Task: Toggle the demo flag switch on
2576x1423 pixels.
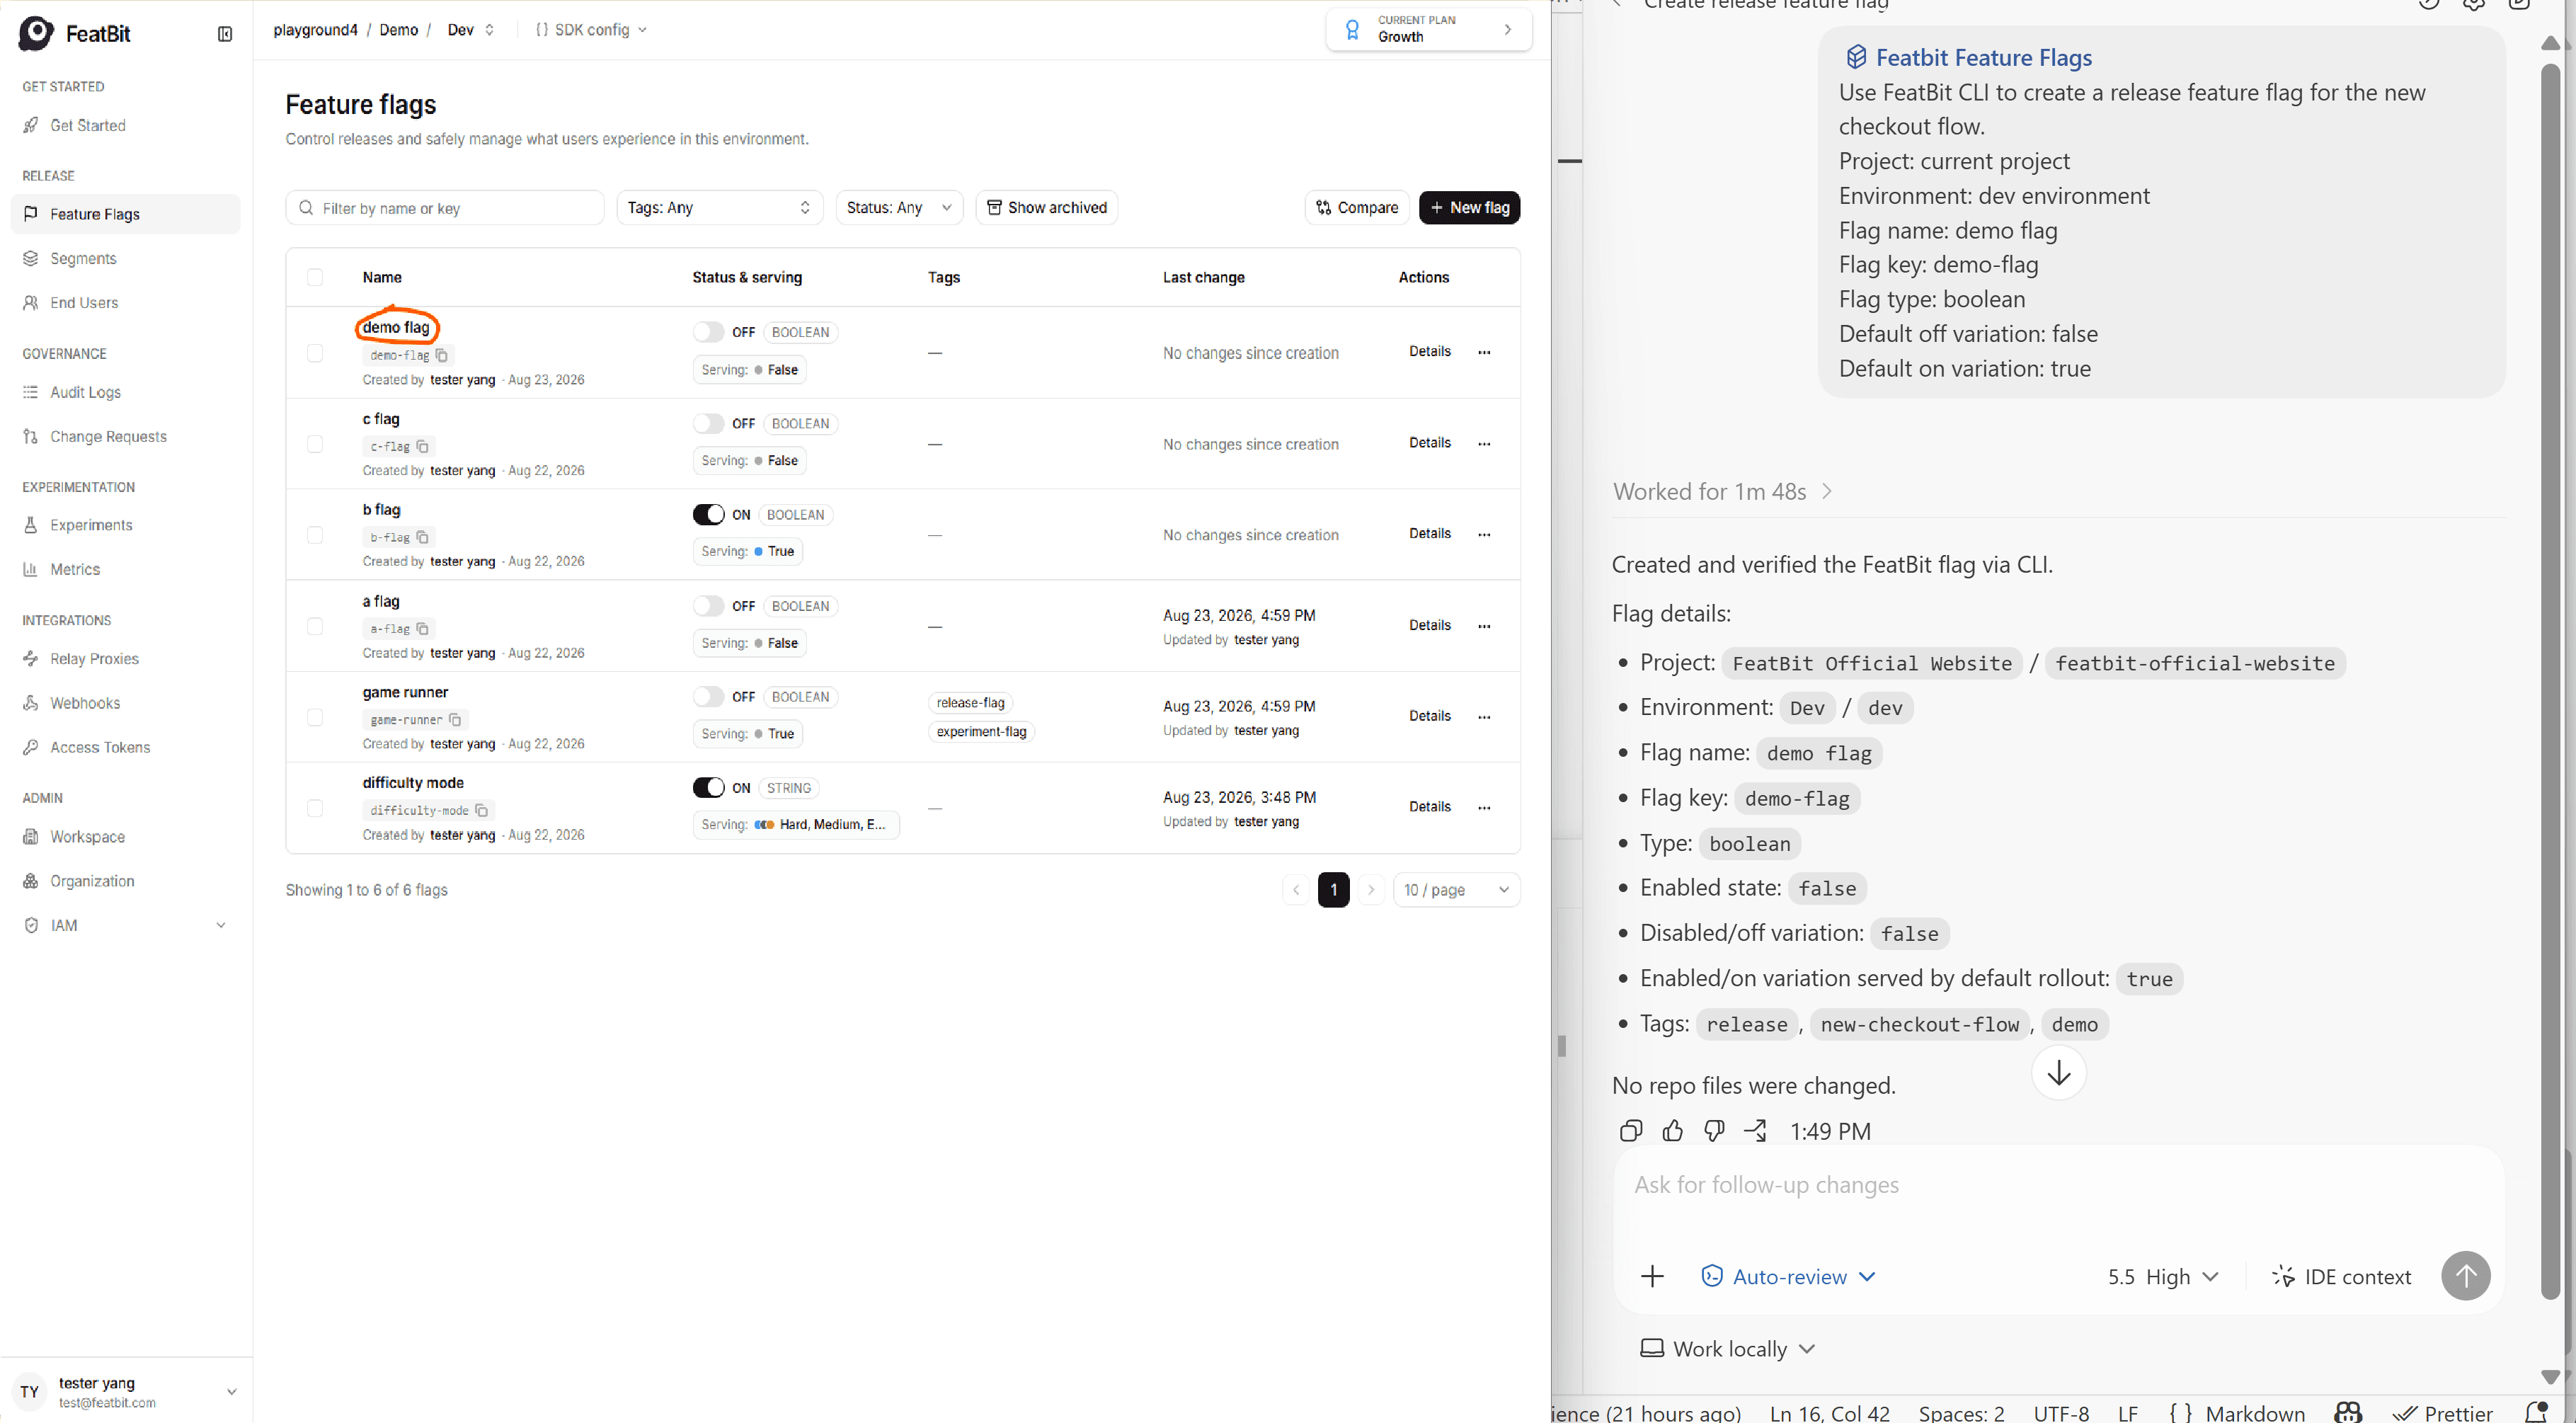Action: pos(708,332)
